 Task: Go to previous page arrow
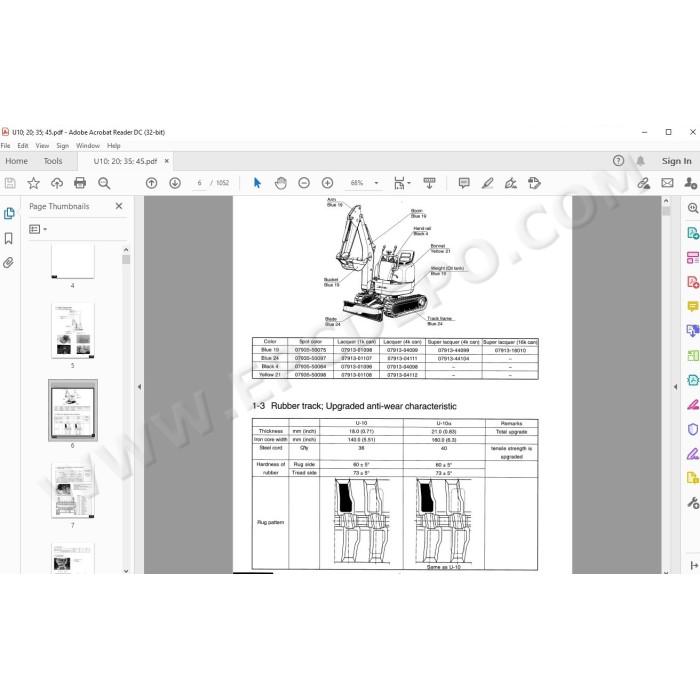pyautogui.click(x=152, y=183)
